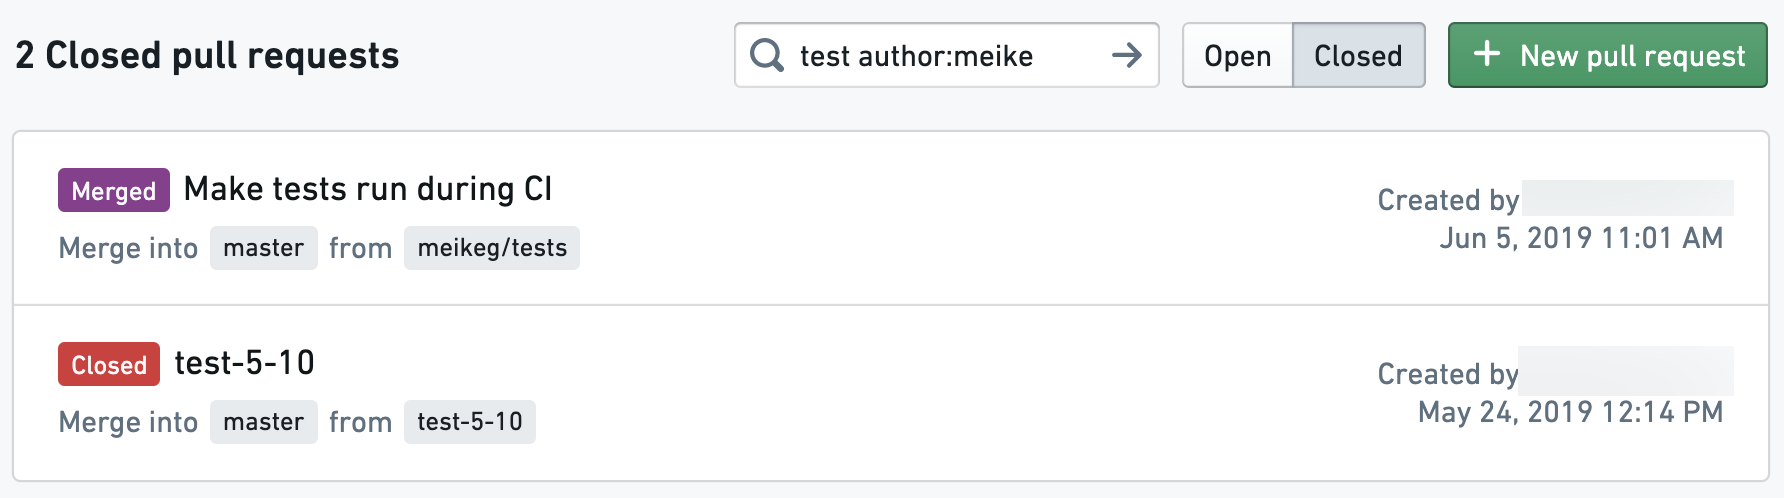
Task: Focus the search field containing 'test author:meike'
Action: pos(947,55)
